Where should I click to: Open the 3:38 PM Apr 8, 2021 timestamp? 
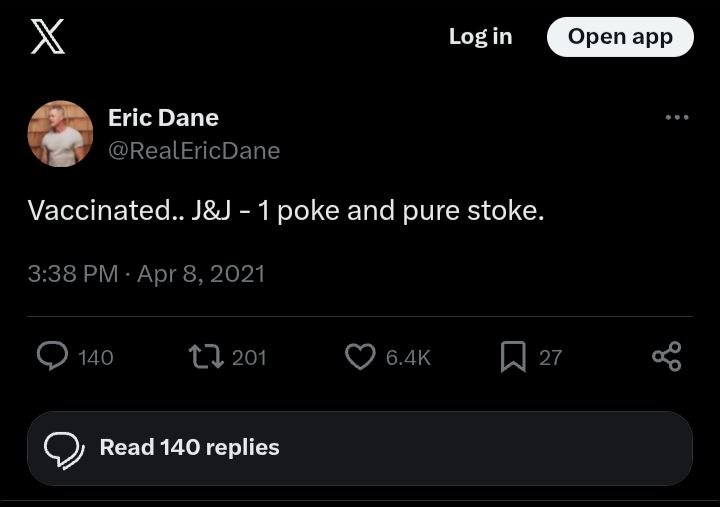click(146, 273)
